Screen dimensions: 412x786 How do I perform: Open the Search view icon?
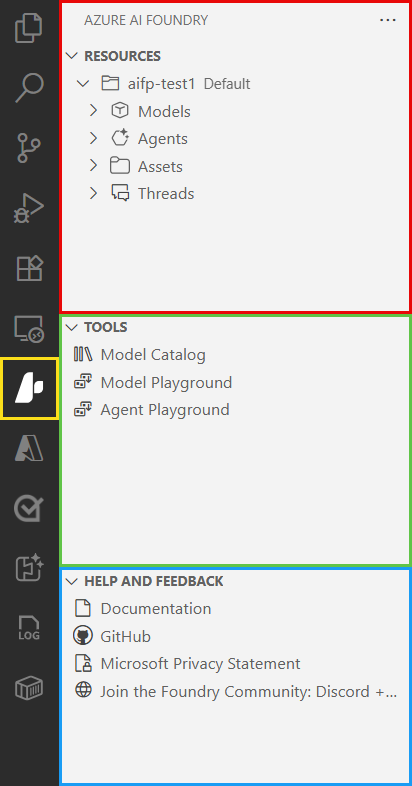29,87
